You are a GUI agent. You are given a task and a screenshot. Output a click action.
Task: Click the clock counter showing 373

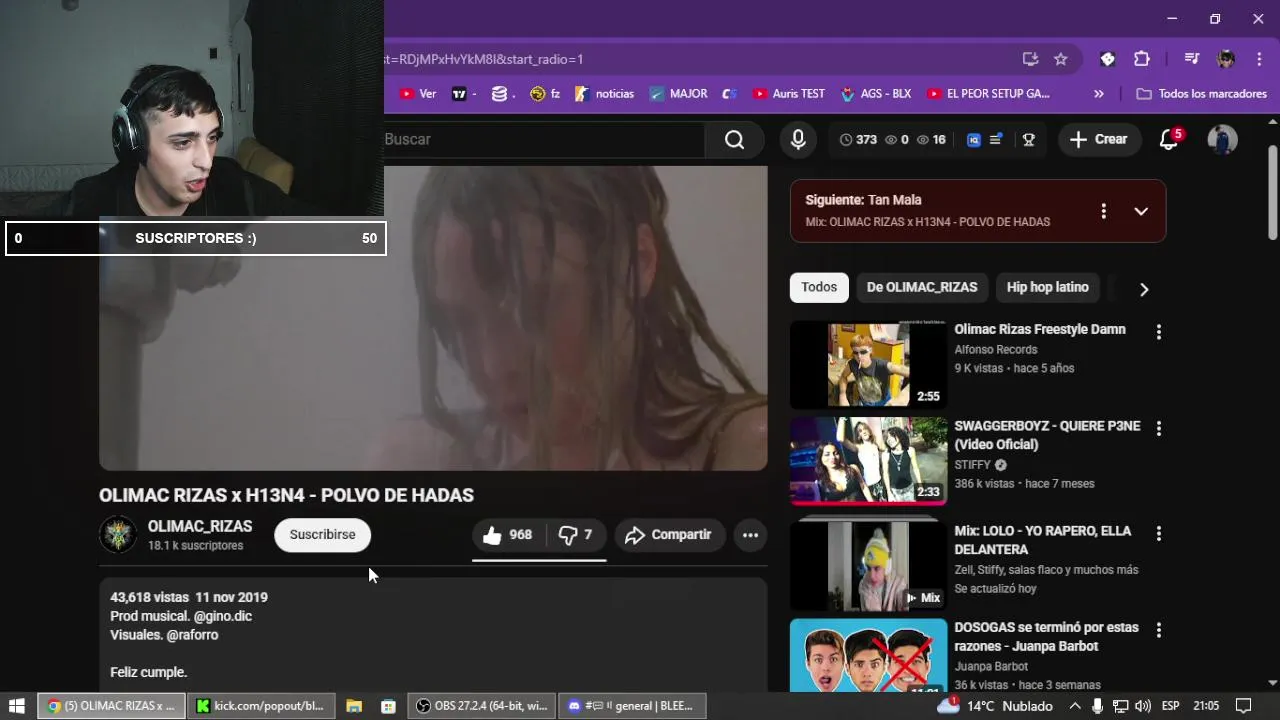[858, 140]
